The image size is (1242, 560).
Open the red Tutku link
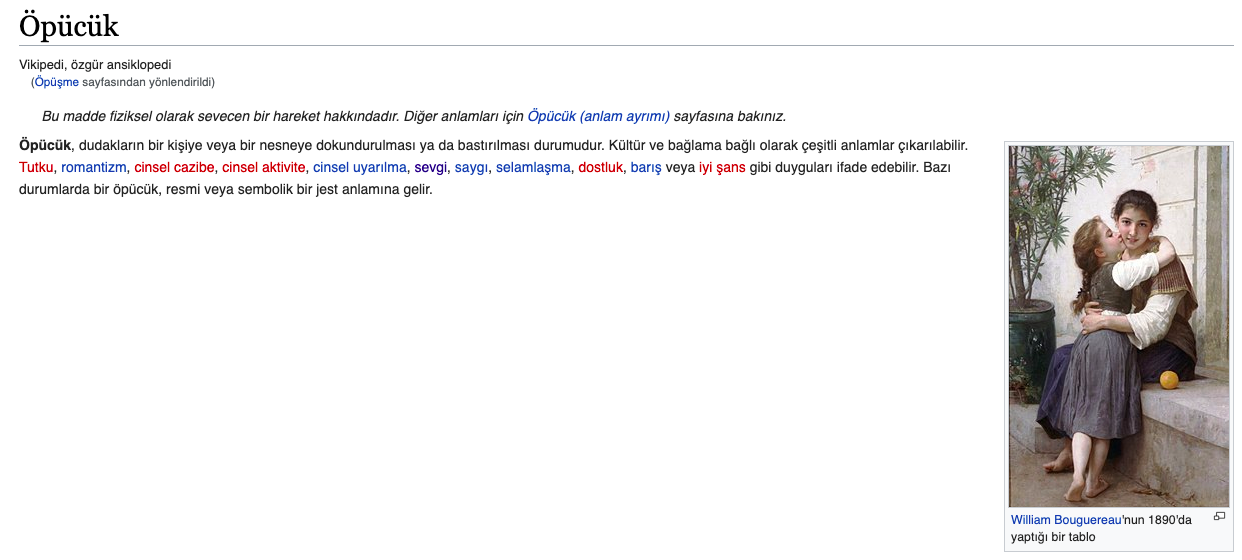(x=36, y=167)
